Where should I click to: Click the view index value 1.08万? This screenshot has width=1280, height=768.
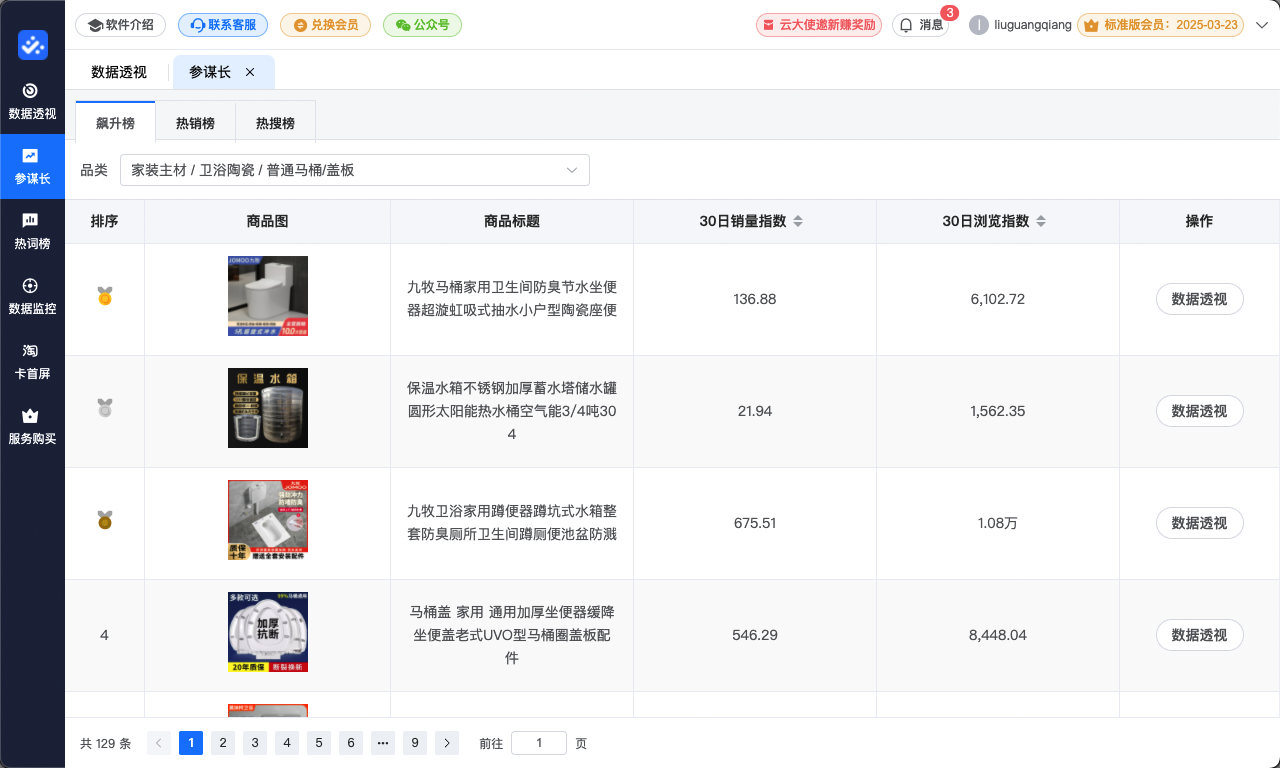998,523
